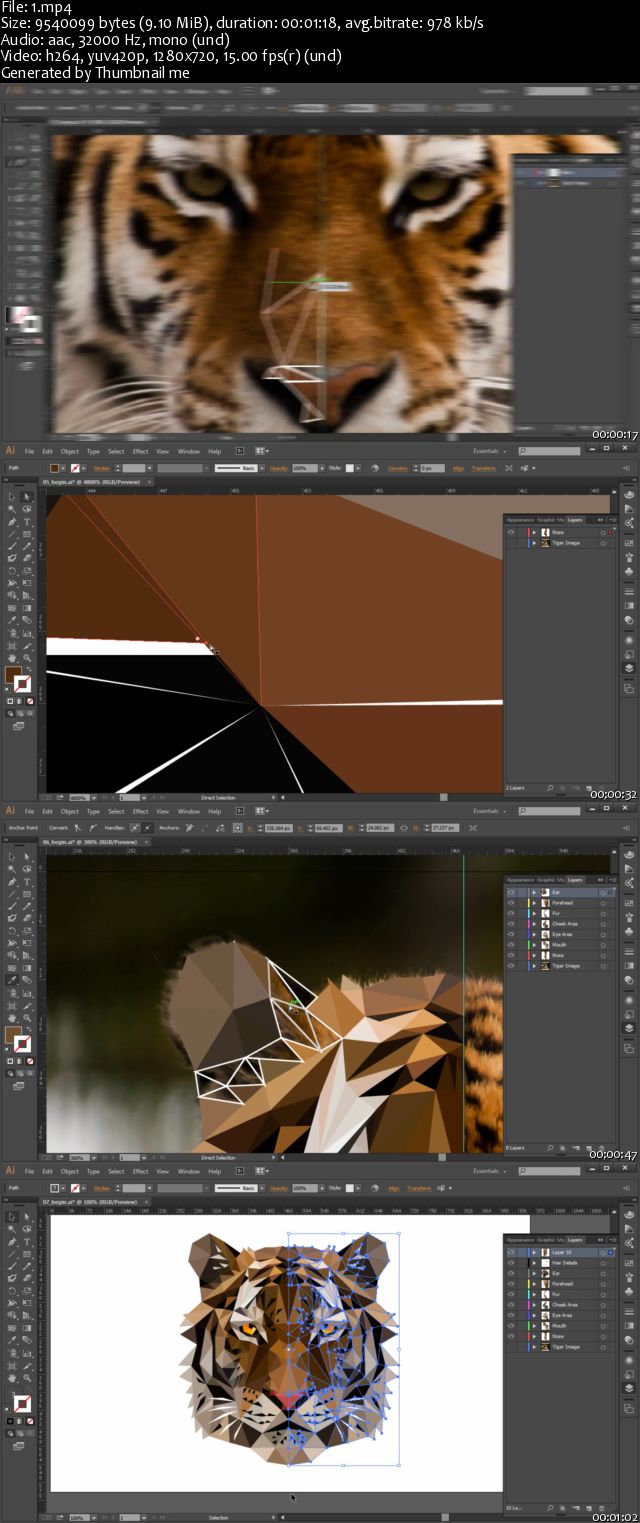This screenshot has width=640, height=1523.
Task: Click the Hand tool in the 06_begin.ai window
Action: tap(12, 1018)
